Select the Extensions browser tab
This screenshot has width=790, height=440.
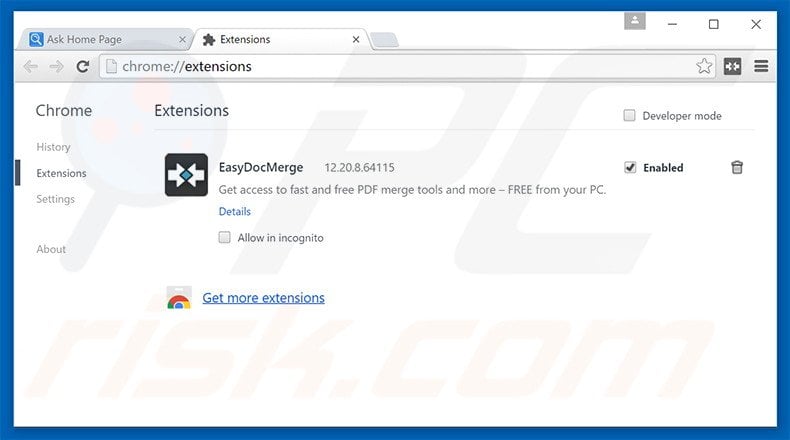pos(280,39)
